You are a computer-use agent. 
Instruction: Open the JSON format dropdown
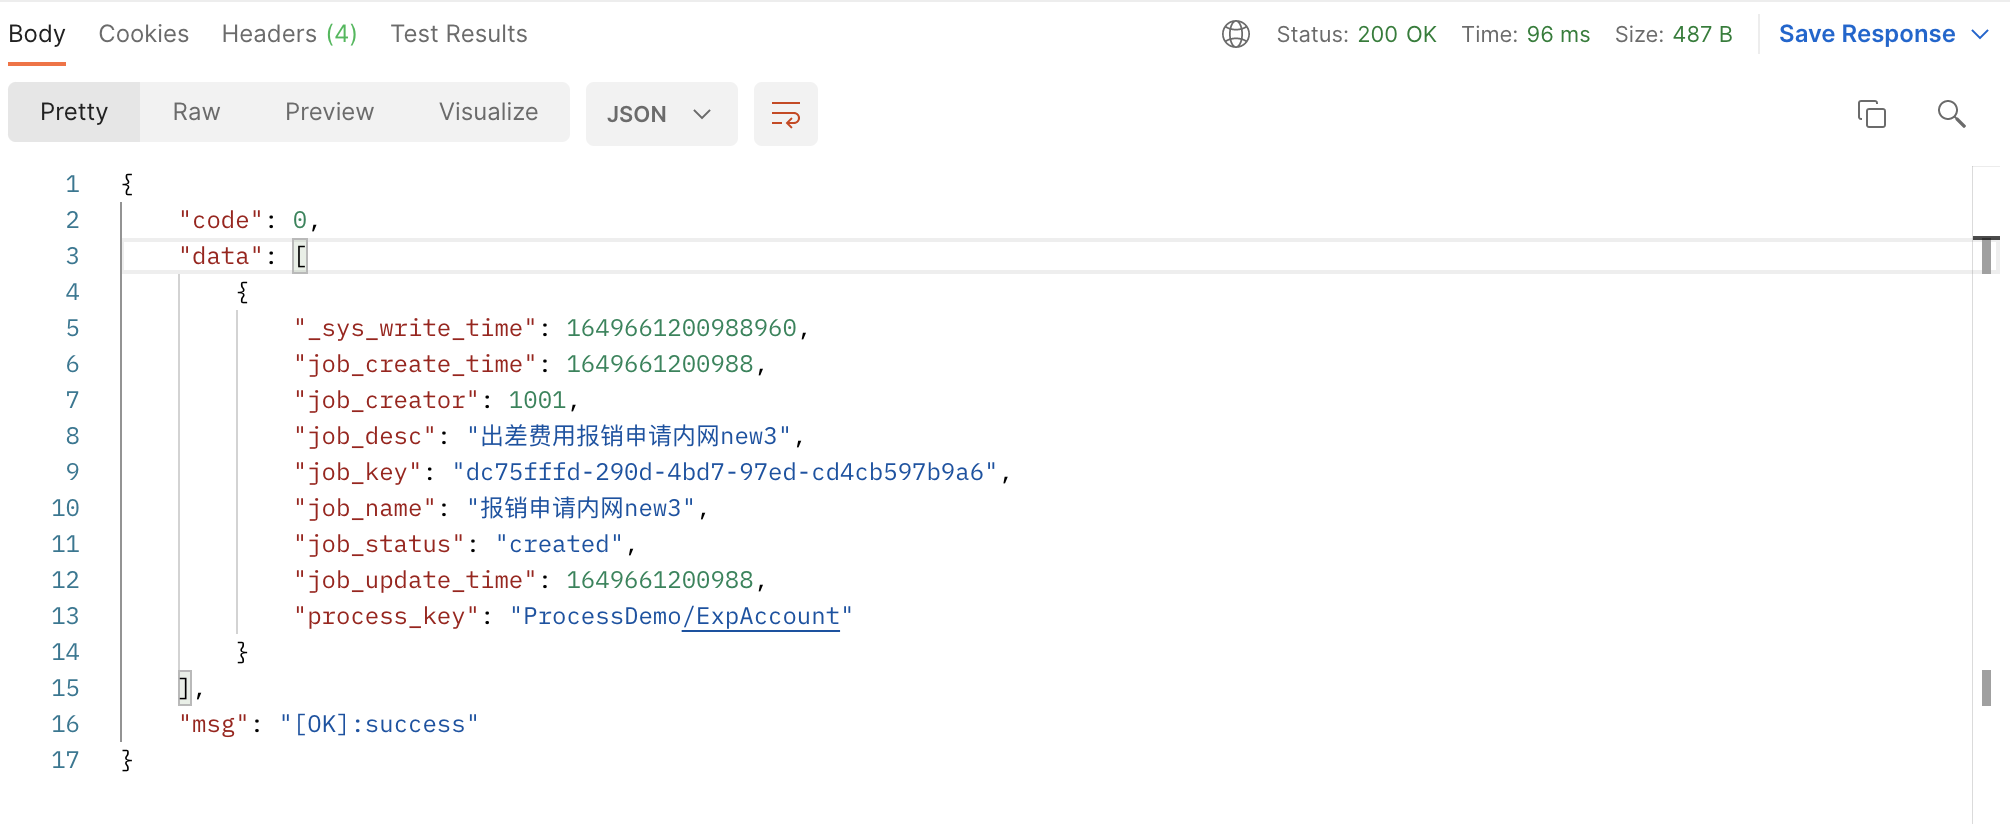(x=660, y=114)
